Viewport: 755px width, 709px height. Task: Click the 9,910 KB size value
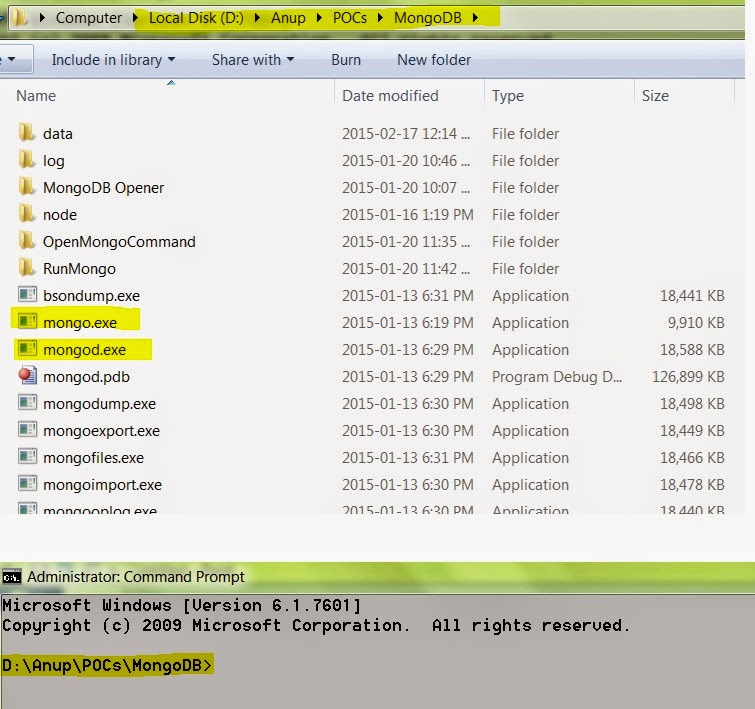(696, 322)
